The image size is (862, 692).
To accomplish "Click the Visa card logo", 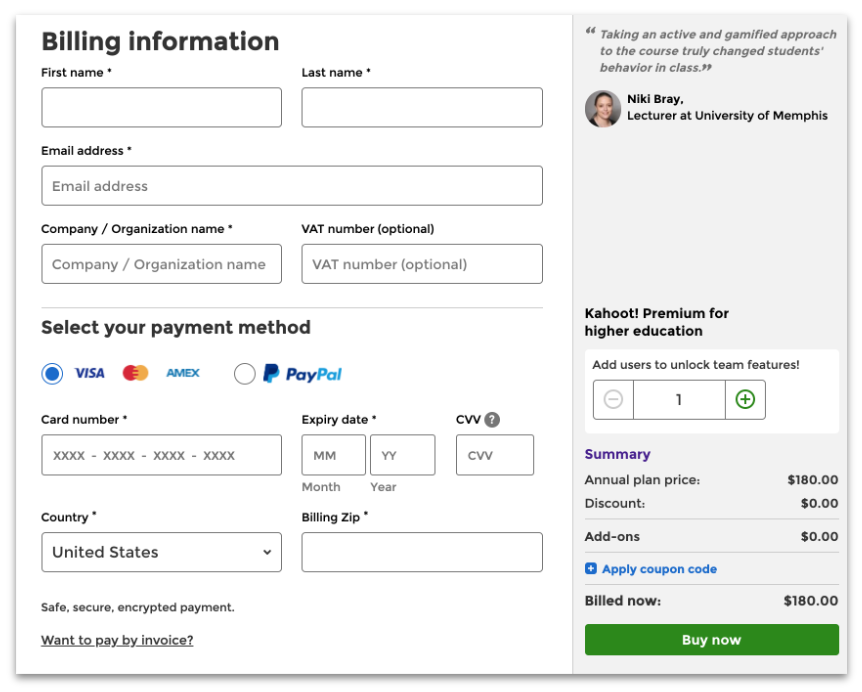I will pos(90,373).
